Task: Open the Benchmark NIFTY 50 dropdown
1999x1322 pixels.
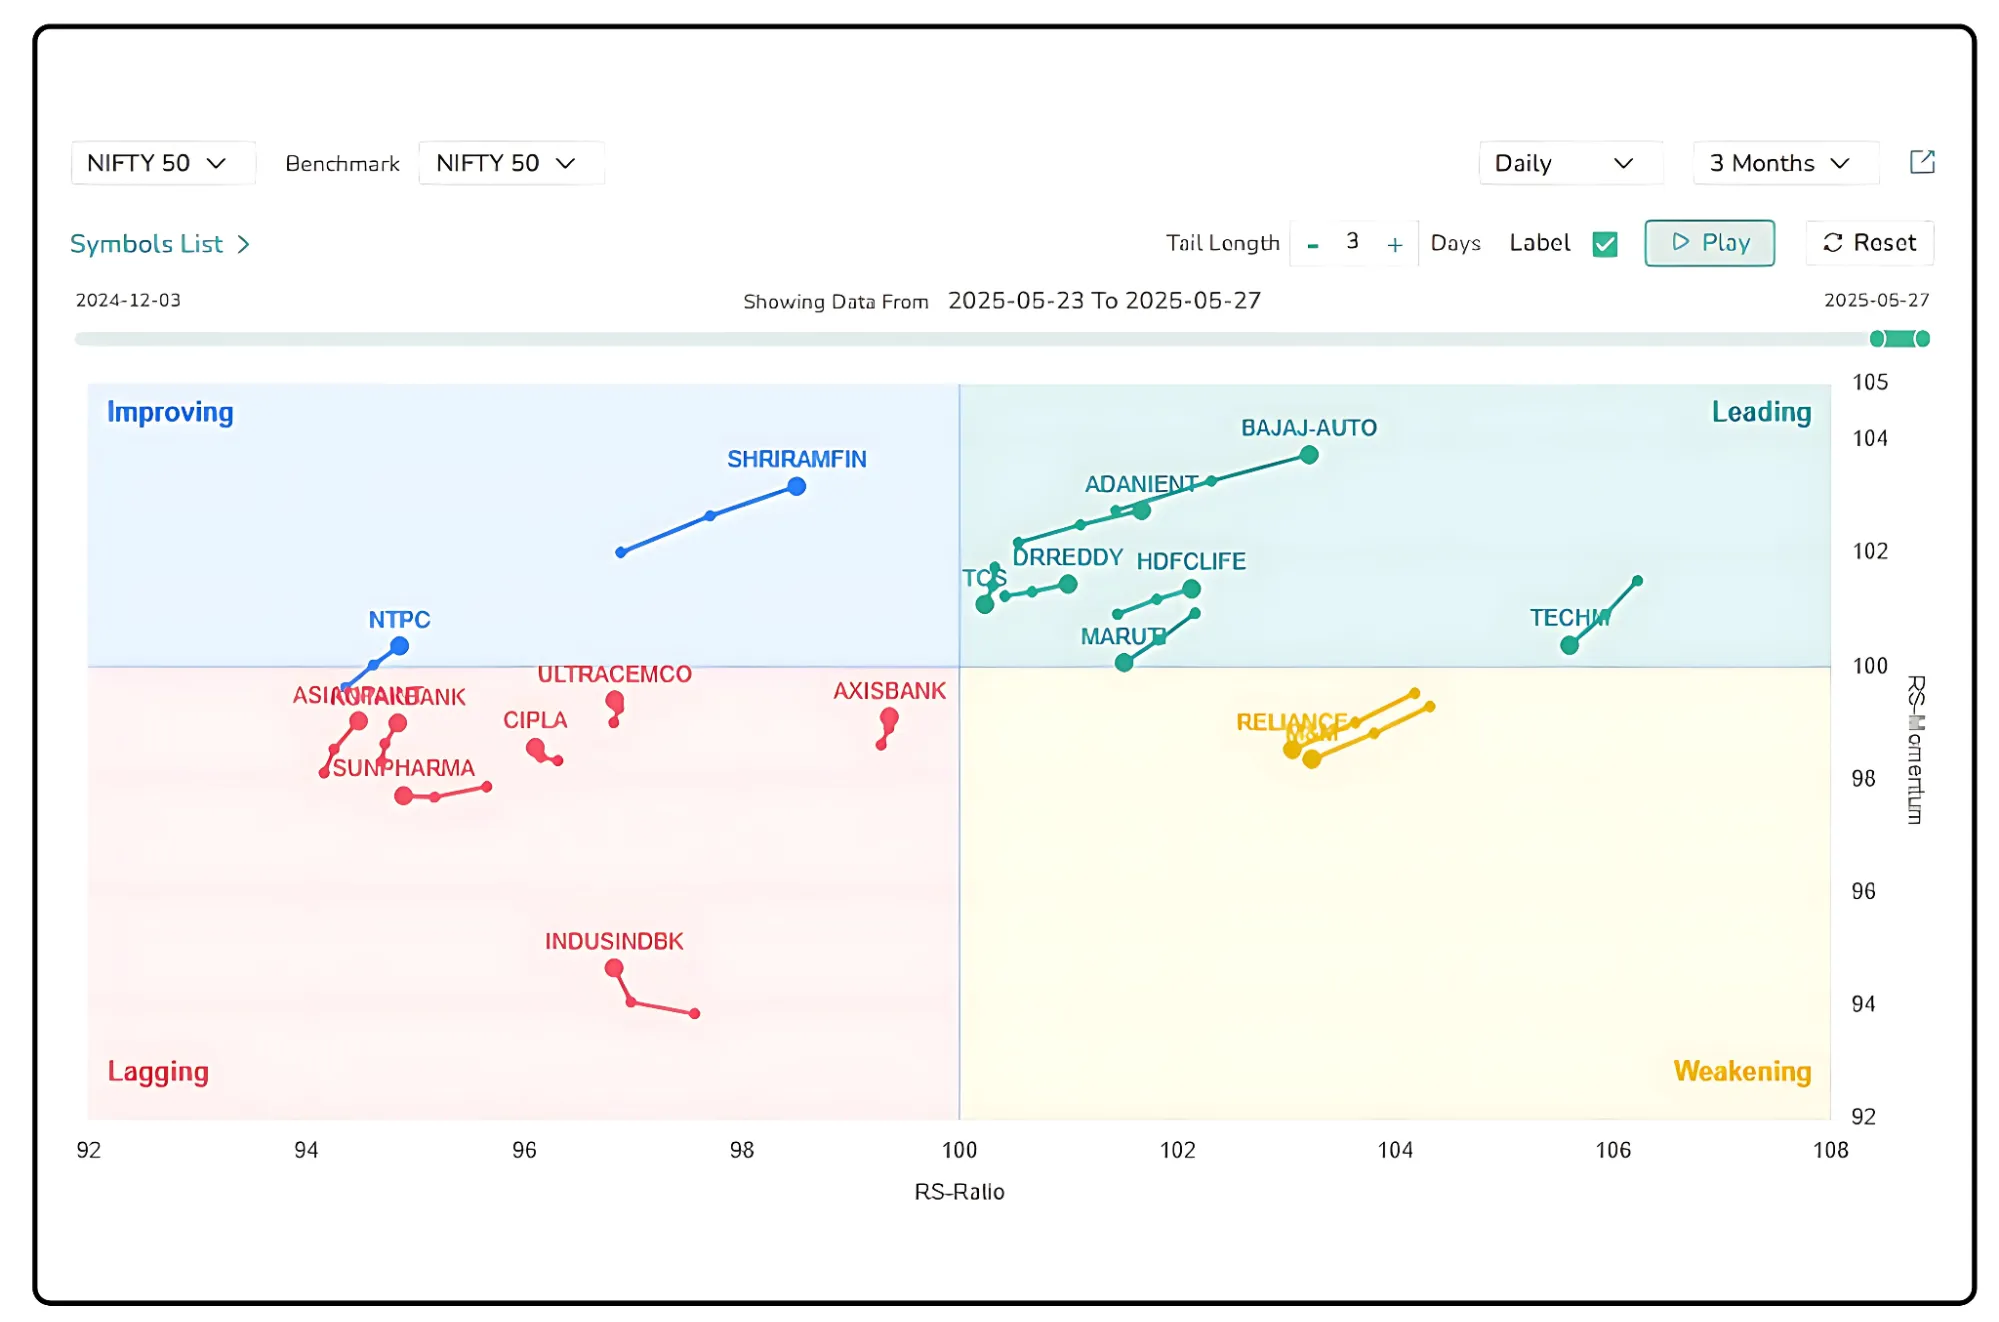Action: tap(509, 163)
